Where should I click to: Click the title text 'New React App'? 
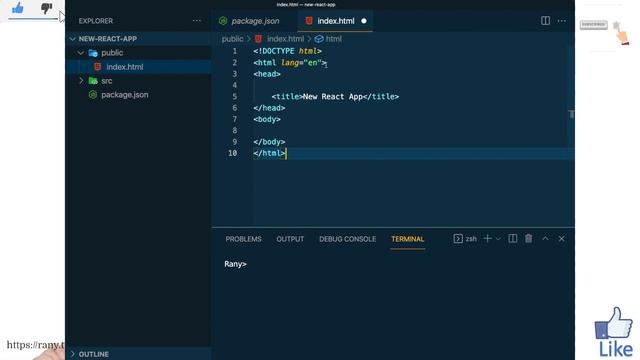pyautogui.click(x=333, y=96)
